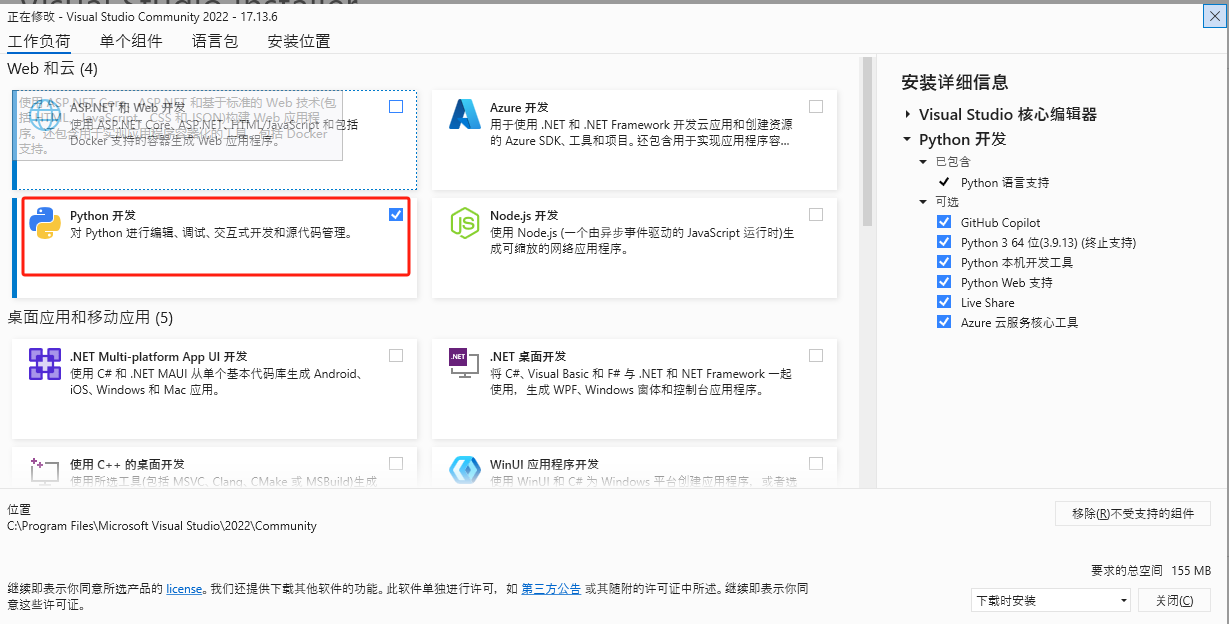Uncheck the Live Share component
The image size is (1229, 624).
944,302
